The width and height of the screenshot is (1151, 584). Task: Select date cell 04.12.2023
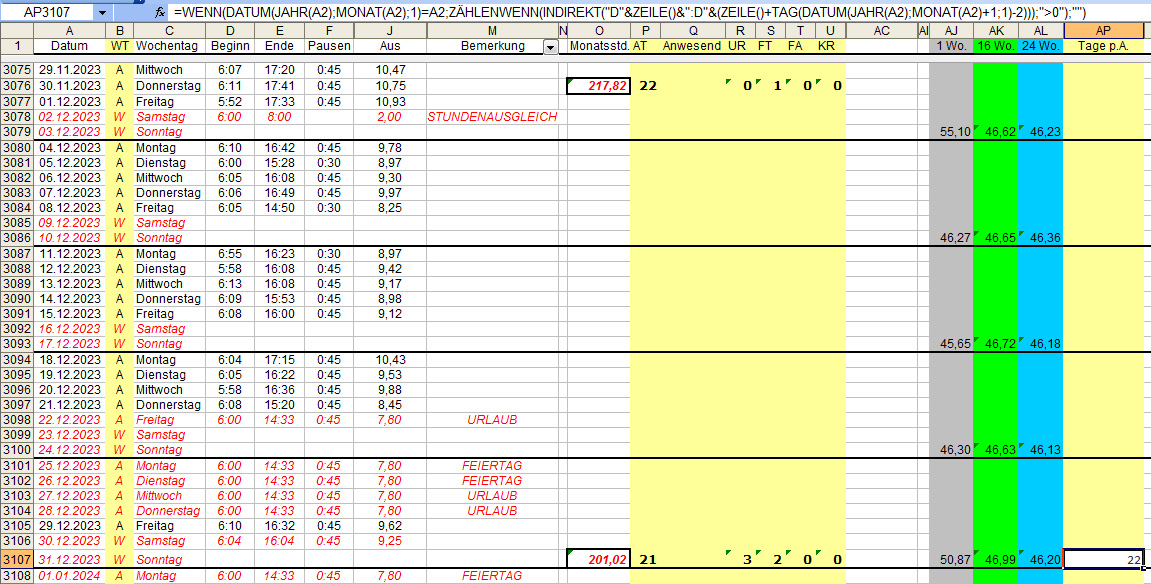(69, 147)
